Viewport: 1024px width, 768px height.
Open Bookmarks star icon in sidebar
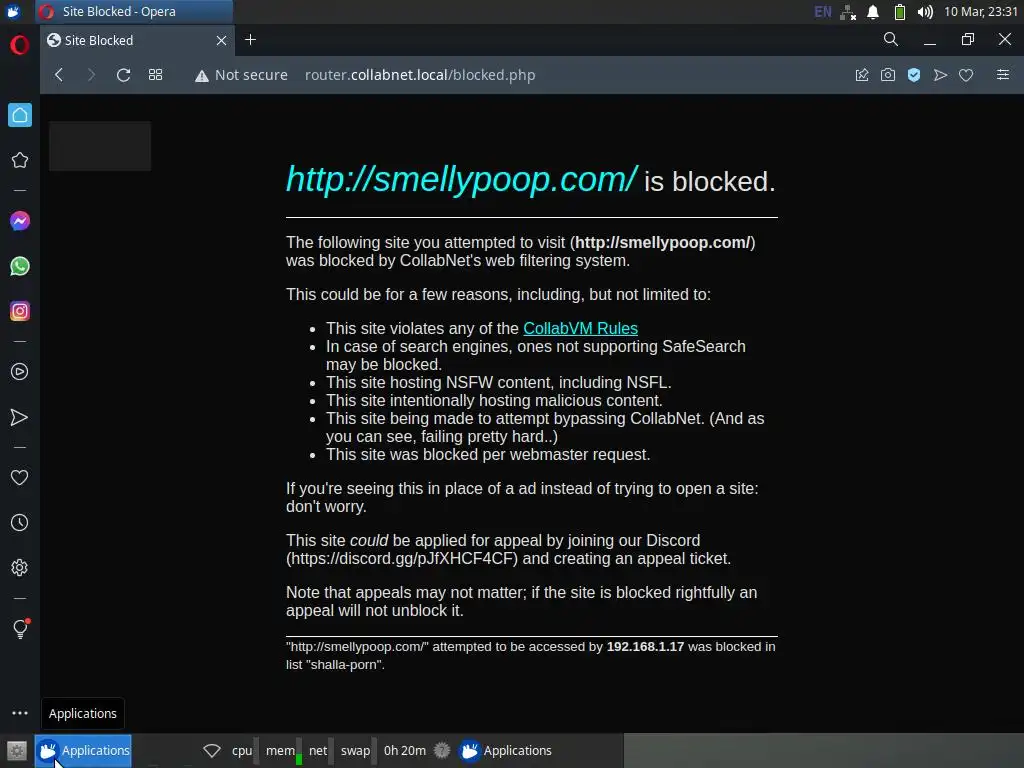[x=20, y=160]
